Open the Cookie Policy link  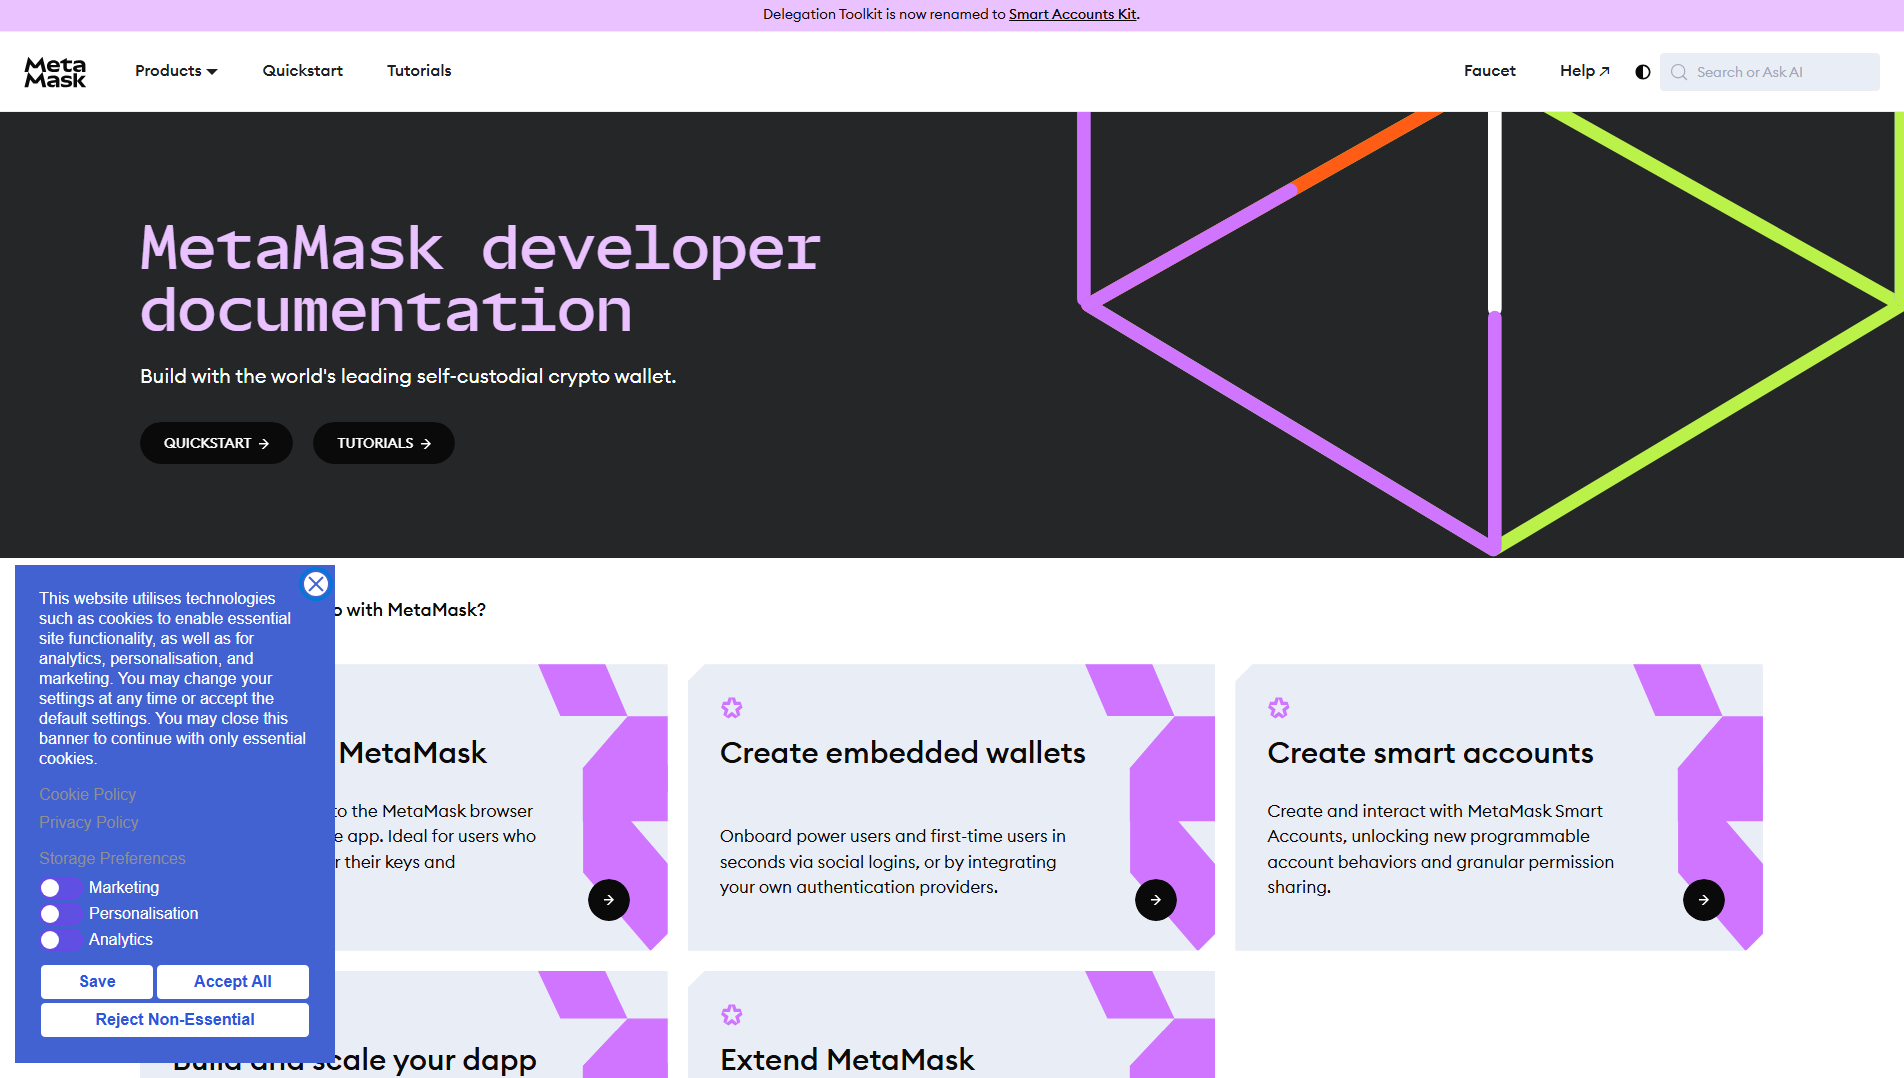tap(88, 794)
